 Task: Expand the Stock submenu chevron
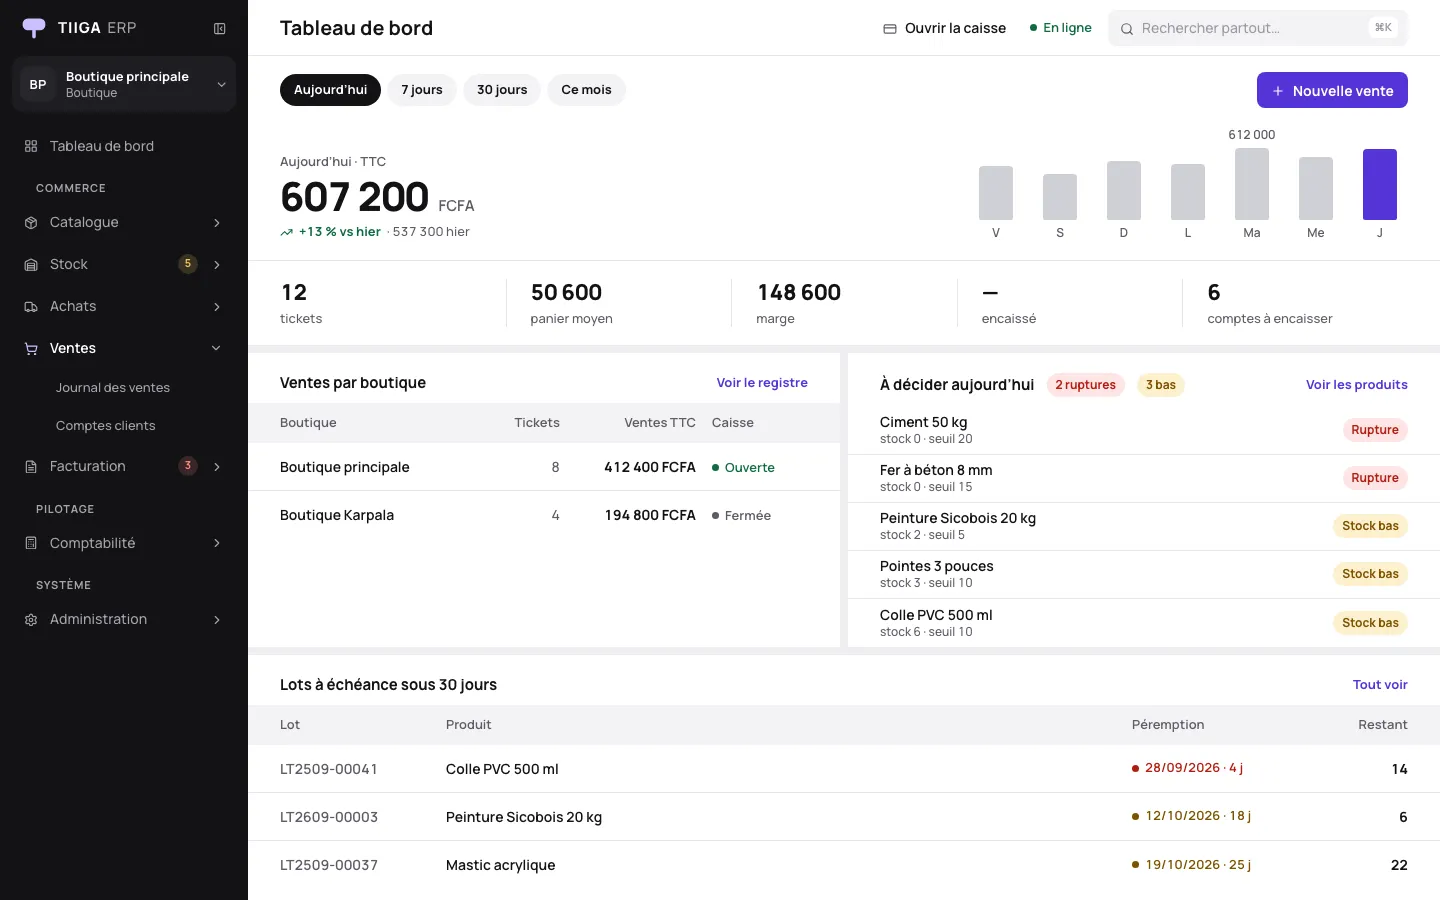tap(217, 264)
